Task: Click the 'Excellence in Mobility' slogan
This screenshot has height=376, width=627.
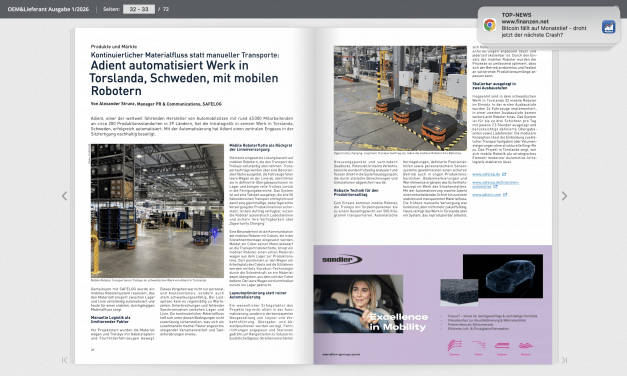Action: click(x=398, y=322)
